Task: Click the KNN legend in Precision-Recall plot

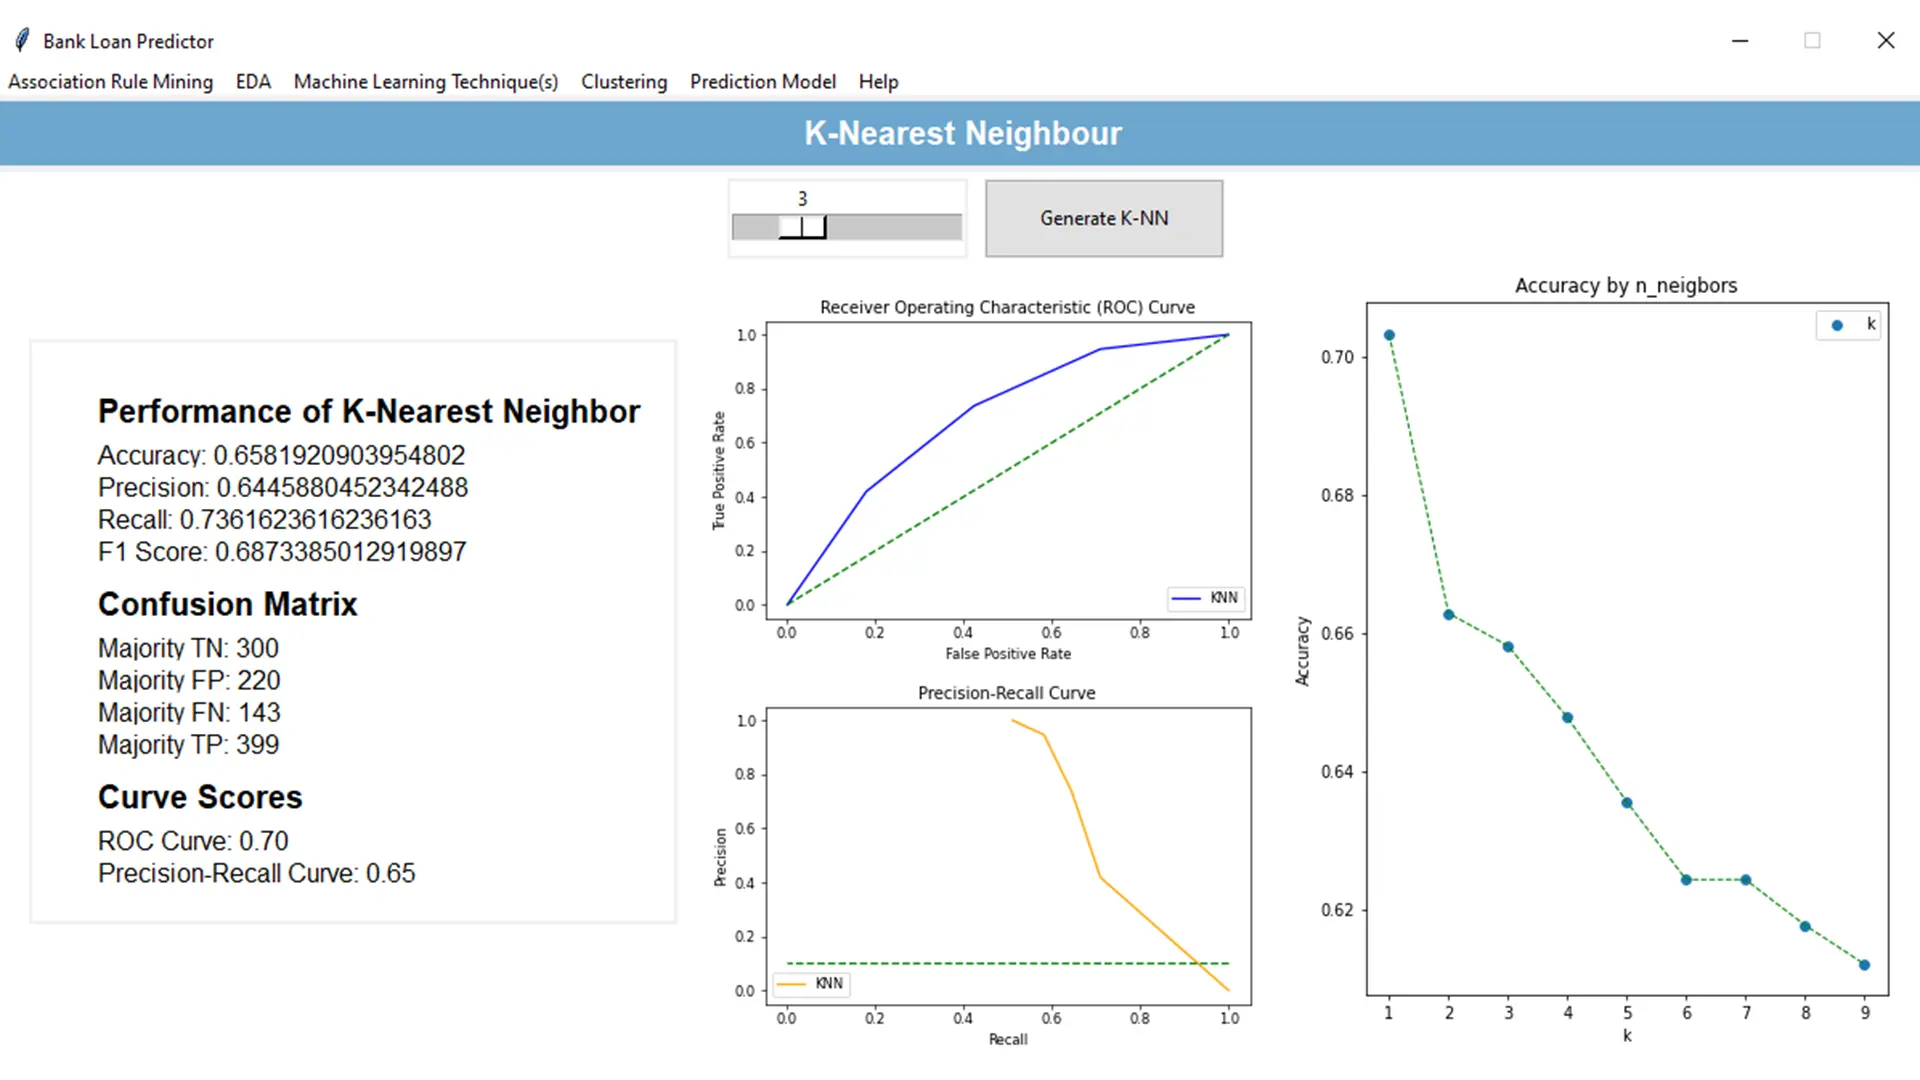Action: (x=811, y=984)
